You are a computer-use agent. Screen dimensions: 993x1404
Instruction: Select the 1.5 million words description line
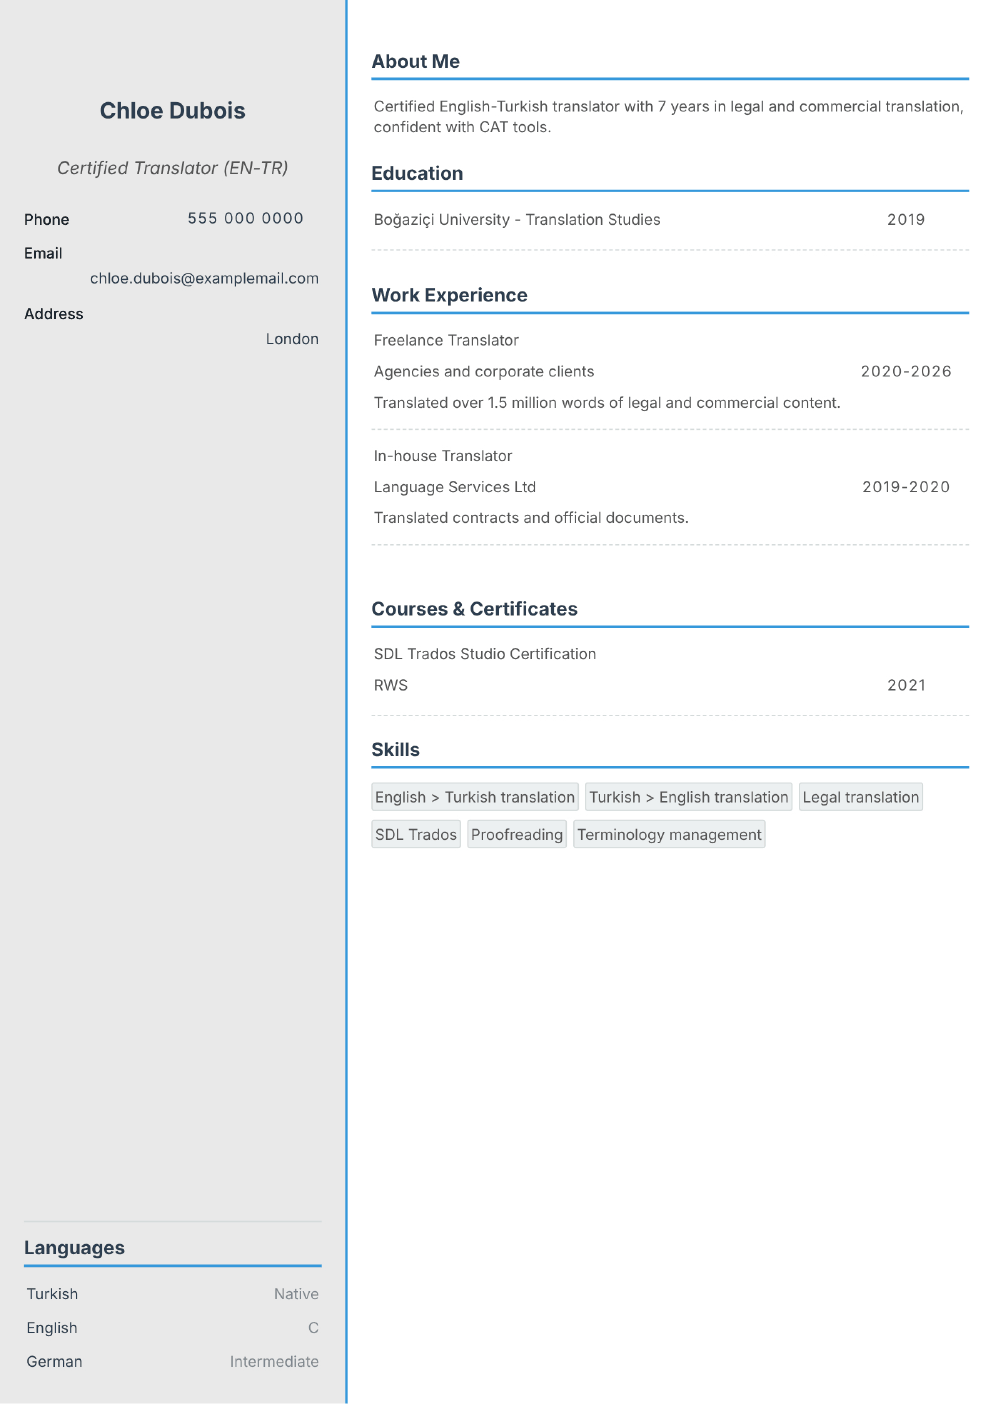607,402
